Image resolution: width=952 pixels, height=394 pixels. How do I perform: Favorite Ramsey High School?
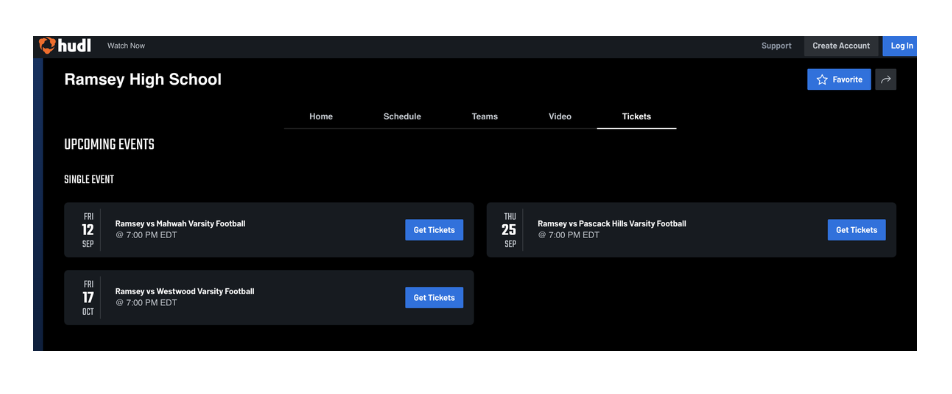point(838,80)
